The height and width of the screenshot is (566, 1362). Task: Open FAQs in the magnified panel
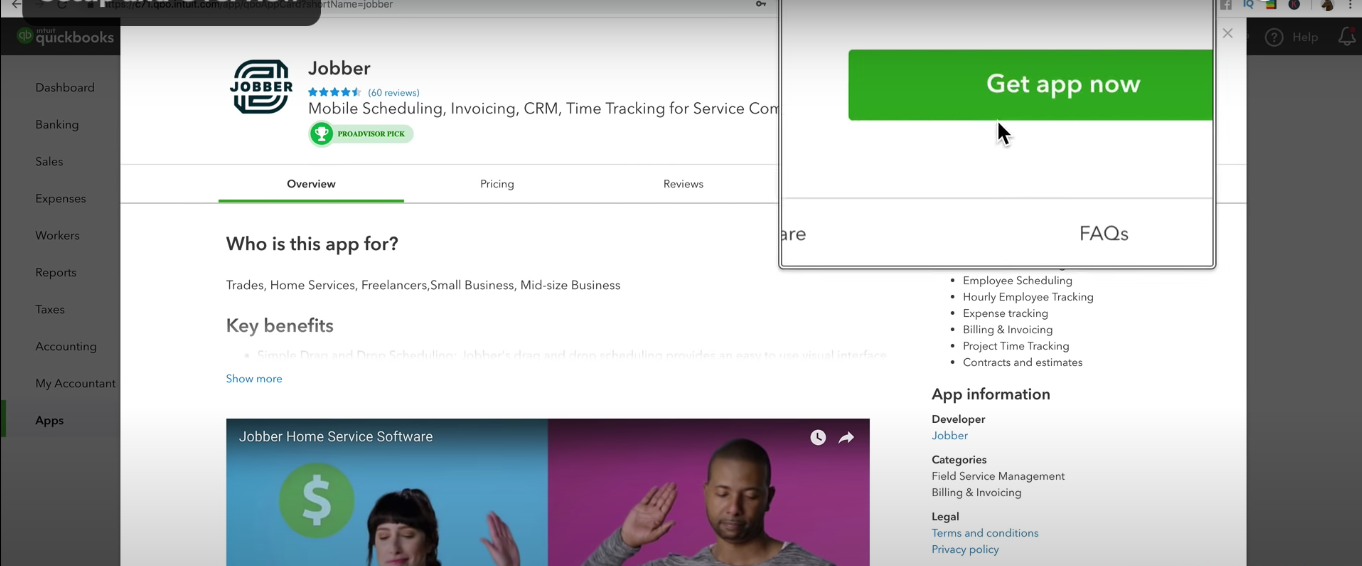tap(1104, 234)
